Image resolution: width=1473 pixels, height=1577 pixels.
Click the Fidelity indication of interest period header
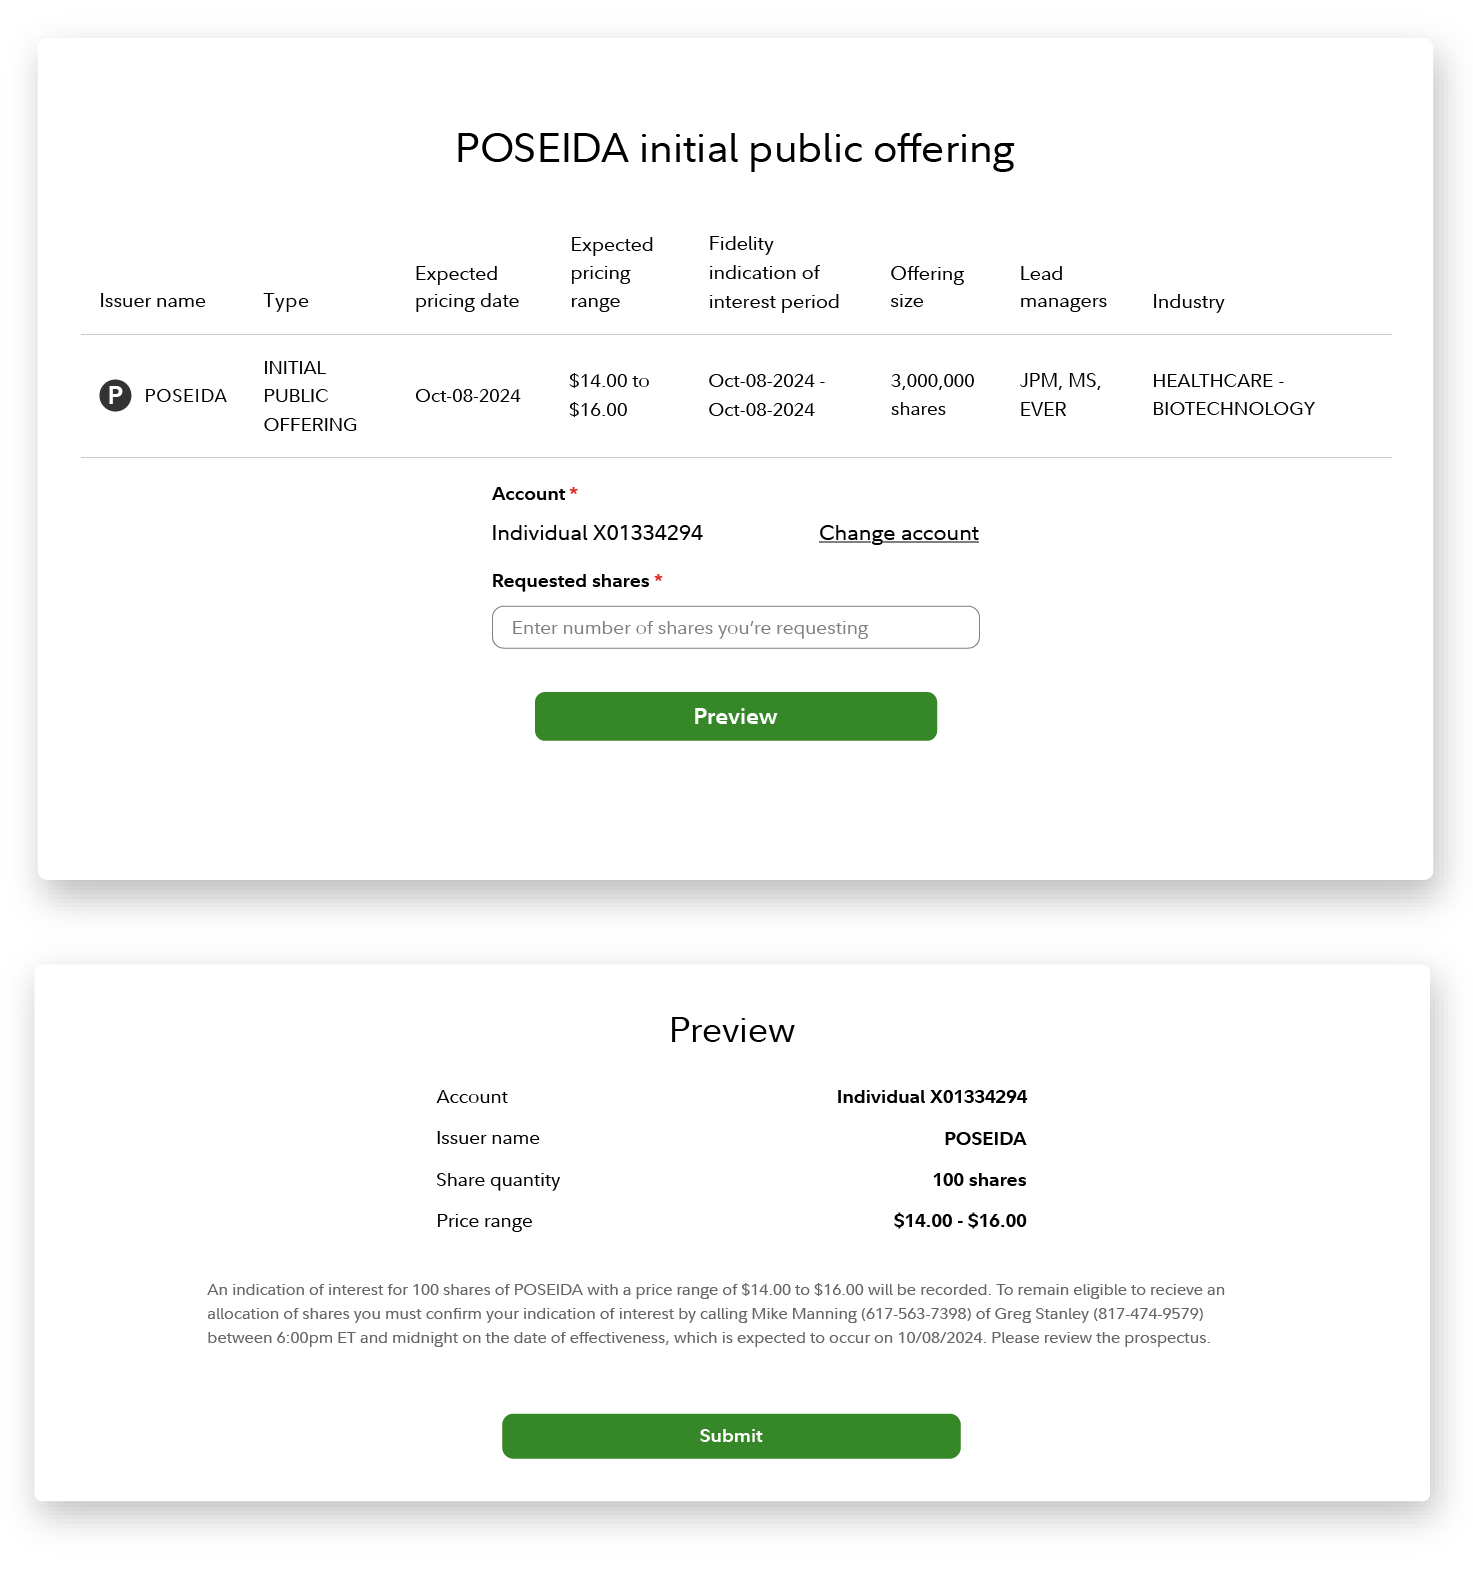click(x=773, y=272)
